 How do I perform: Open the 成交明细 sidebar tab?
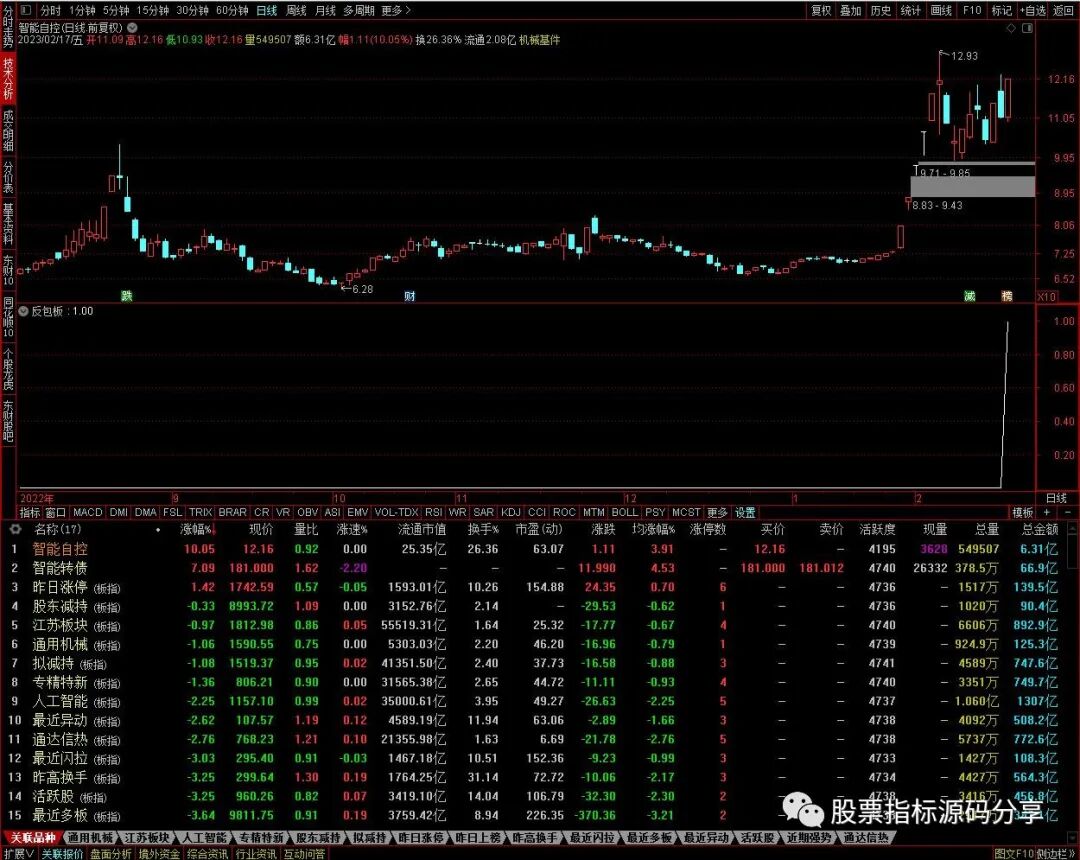[x=8, y=130]
